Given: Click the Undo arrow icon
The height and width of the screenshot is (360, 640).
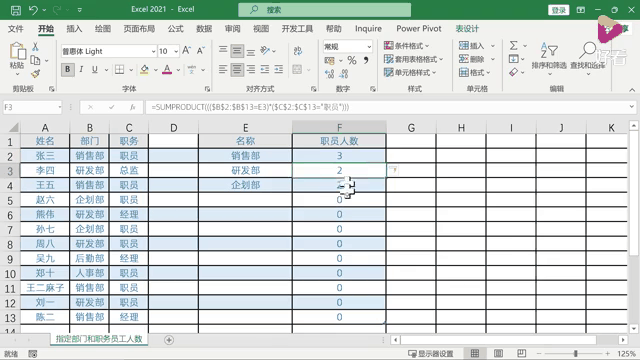Looking at the screenshot, I should [33, 10].
